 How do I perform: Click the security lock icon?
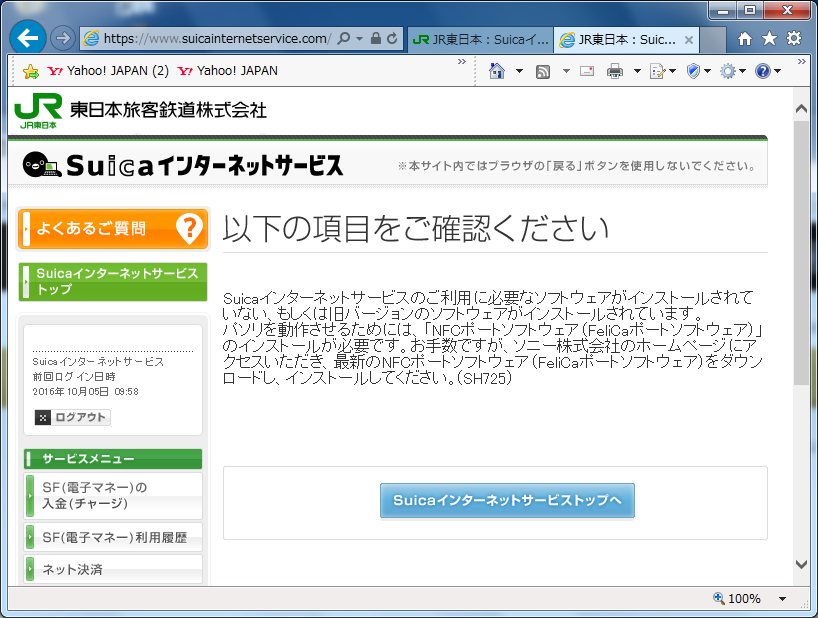coord(376,39)
